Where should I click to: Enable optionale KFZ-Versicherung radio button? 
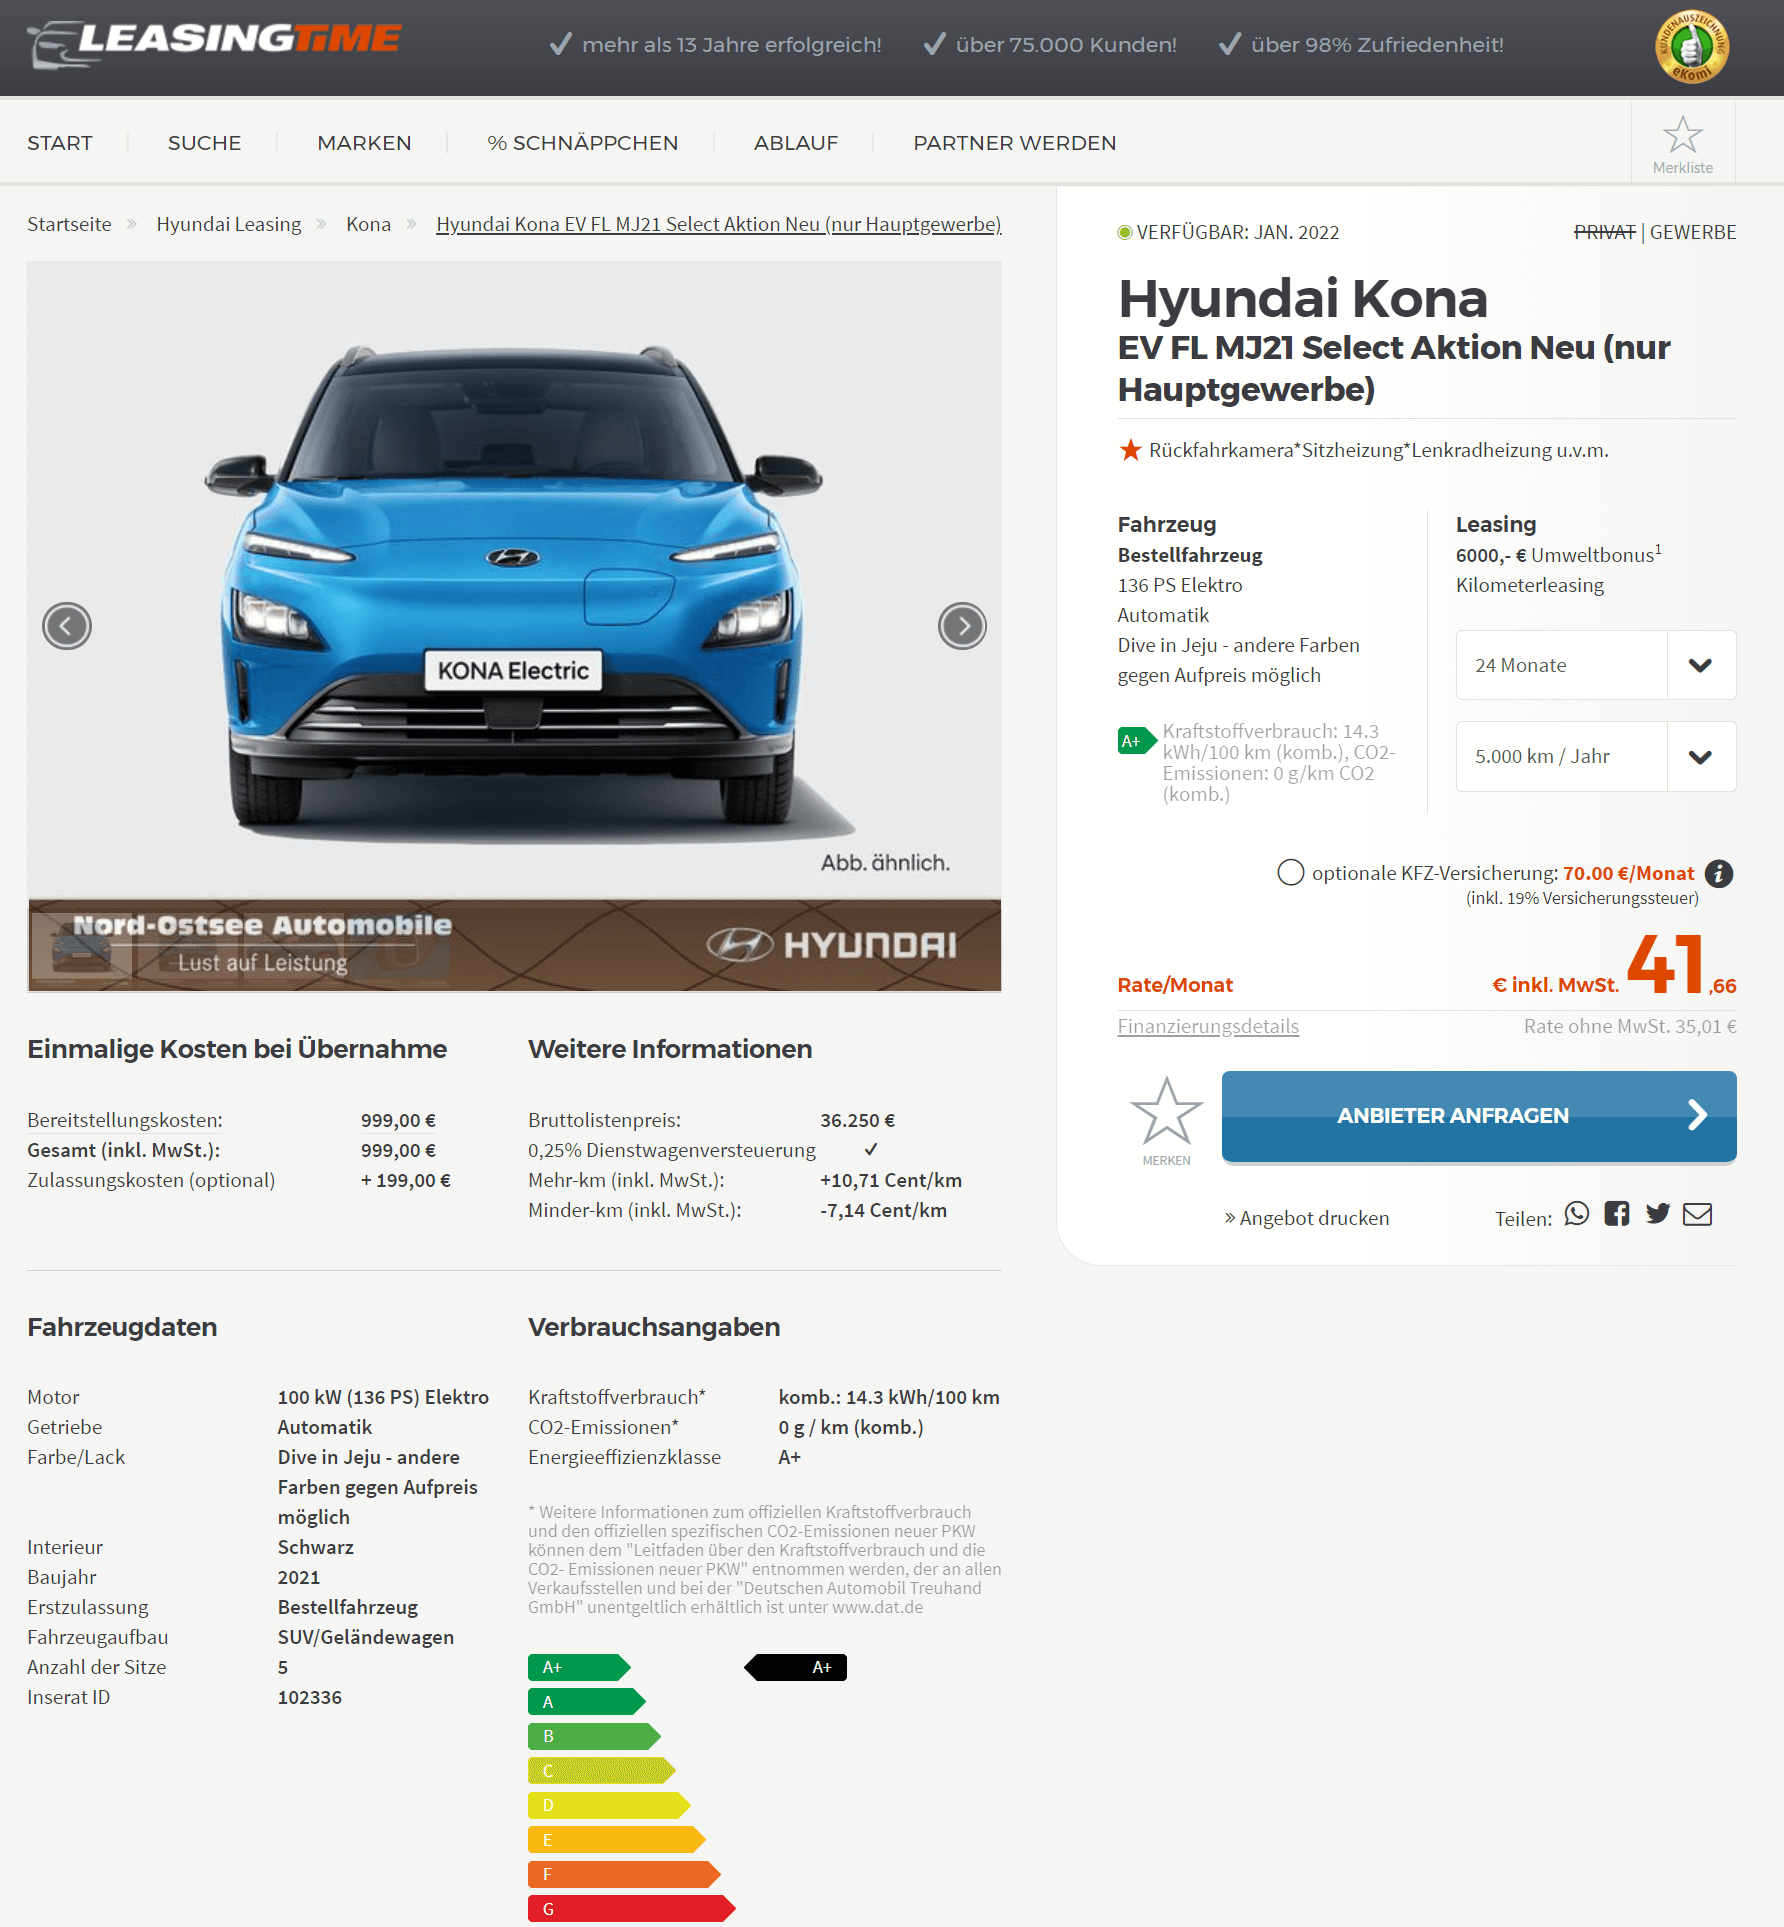pos(1291,873)
